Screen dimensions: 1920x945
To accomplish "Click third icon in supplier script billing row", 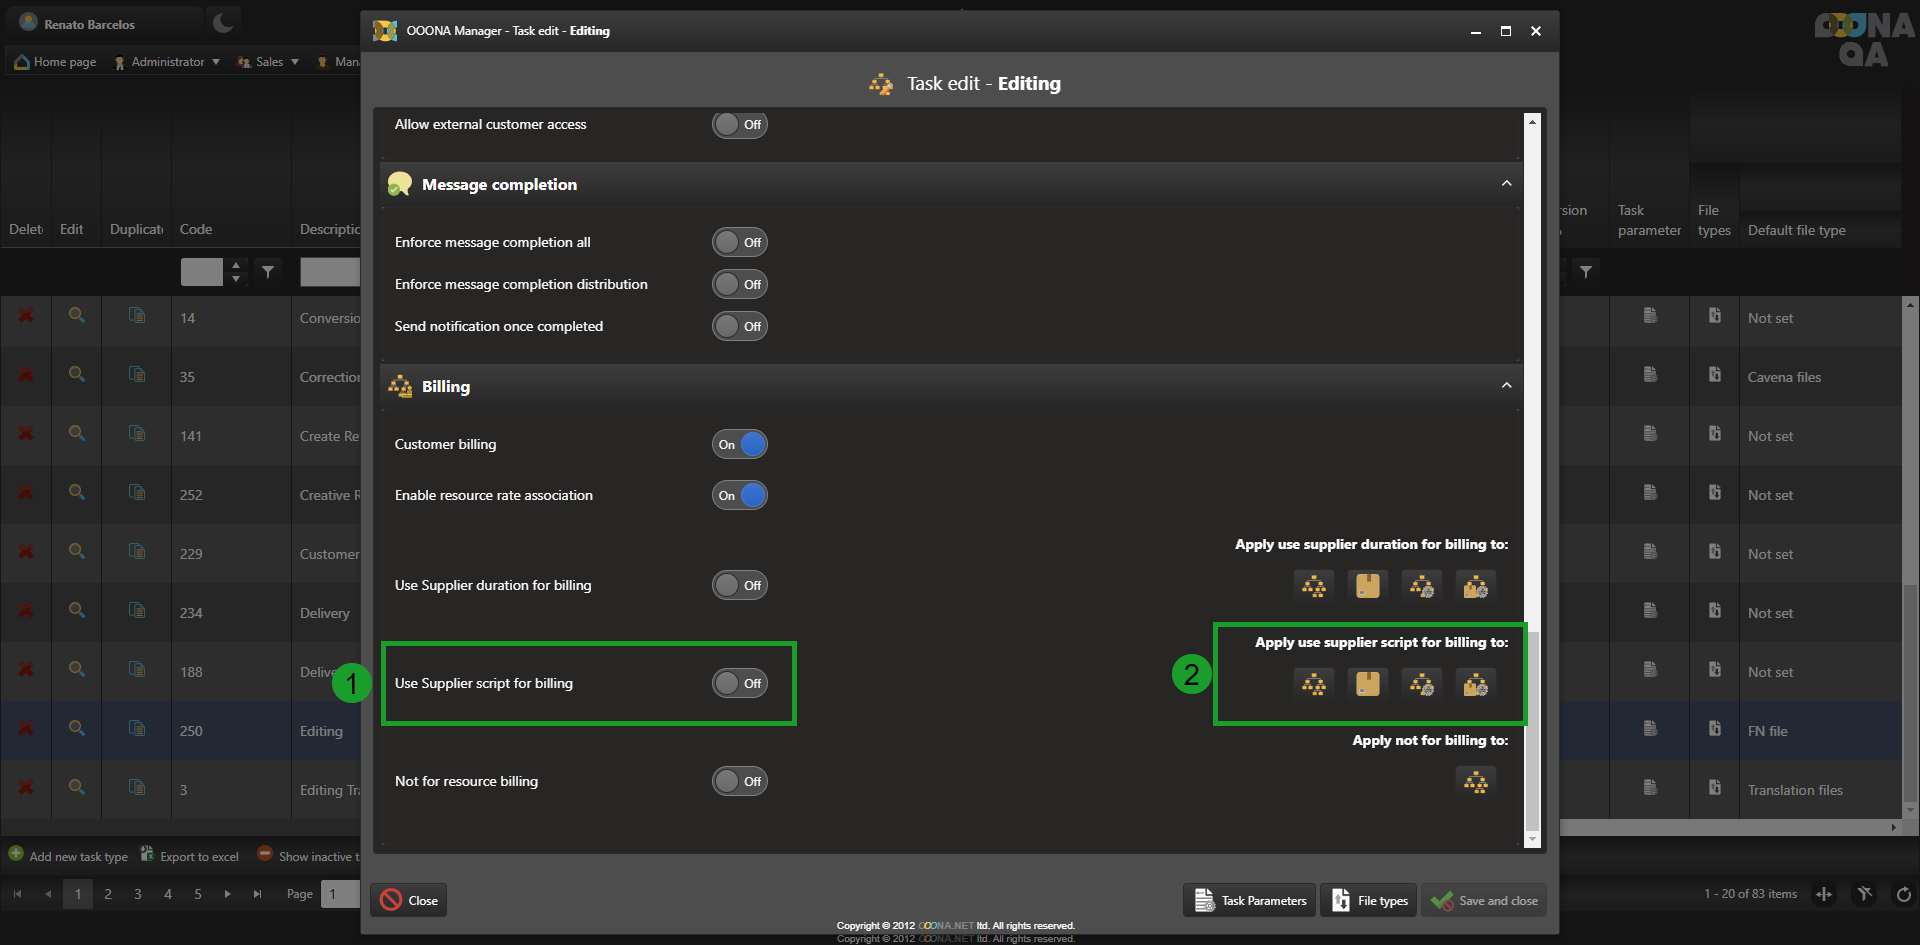I will click(x=1421, y=684).
